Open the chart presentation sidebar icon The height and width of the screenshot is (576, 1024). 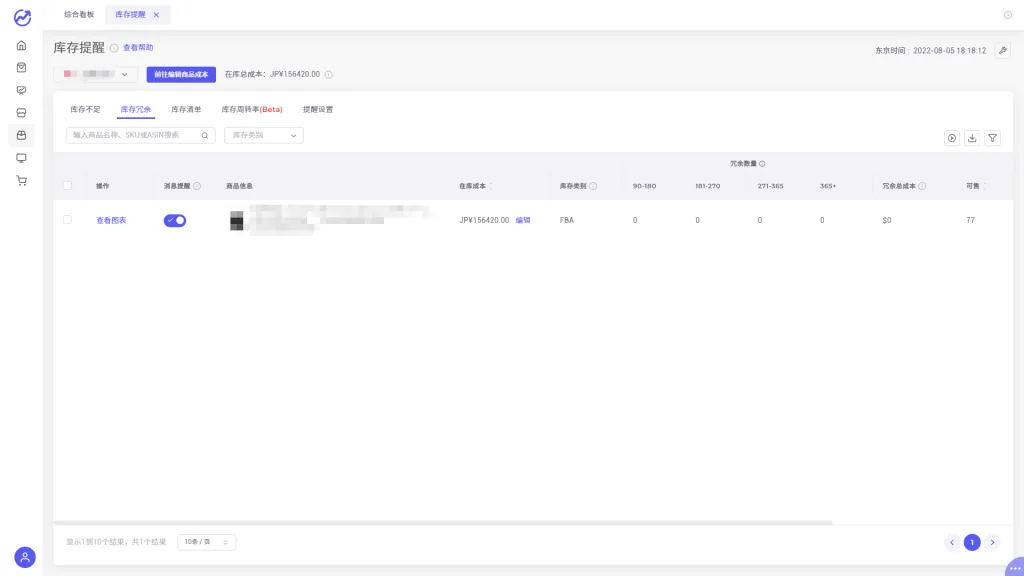(22, 91)
